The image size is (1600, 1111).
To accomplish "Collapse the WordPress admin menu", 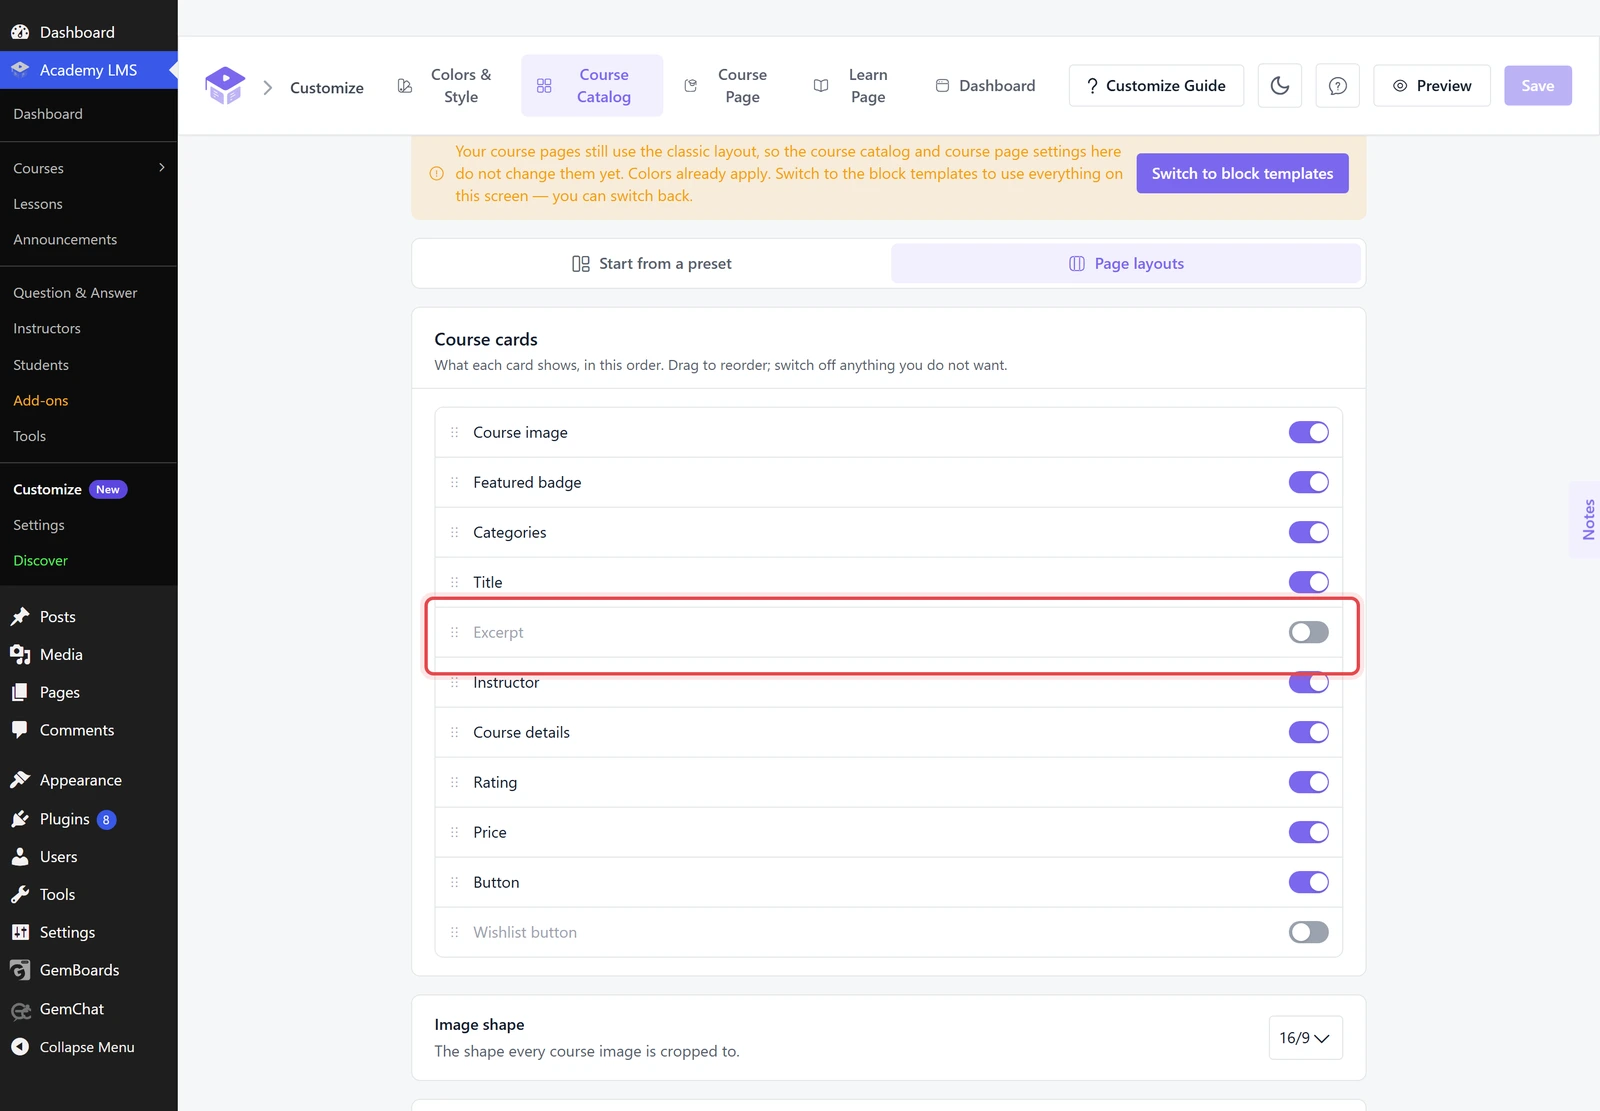I will point(89,1047).
